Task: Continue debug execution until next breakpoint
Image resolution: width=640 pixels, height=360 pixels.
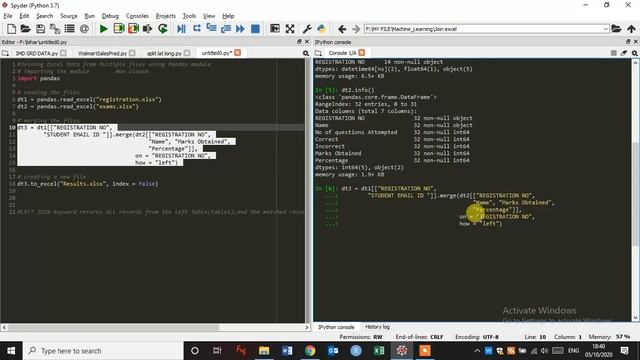Action: coord(240,29)
